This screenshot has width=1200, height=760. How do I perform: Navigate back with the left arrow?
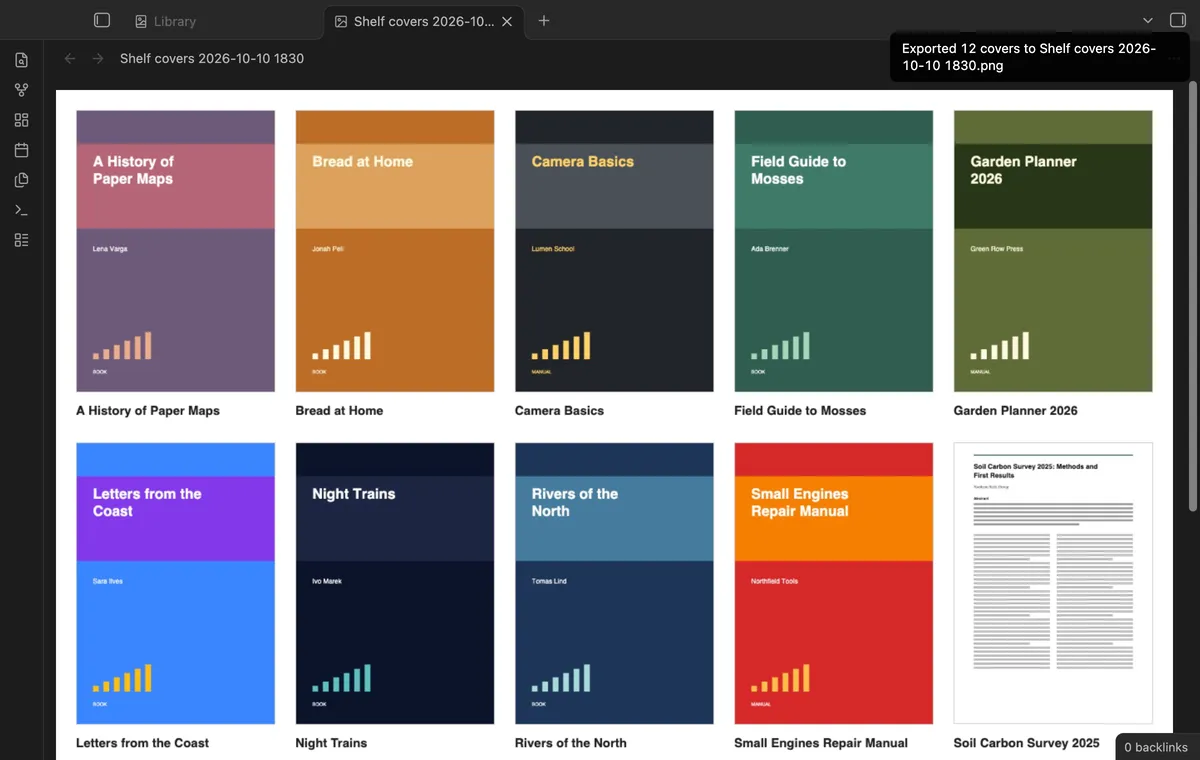click(70, 59)
